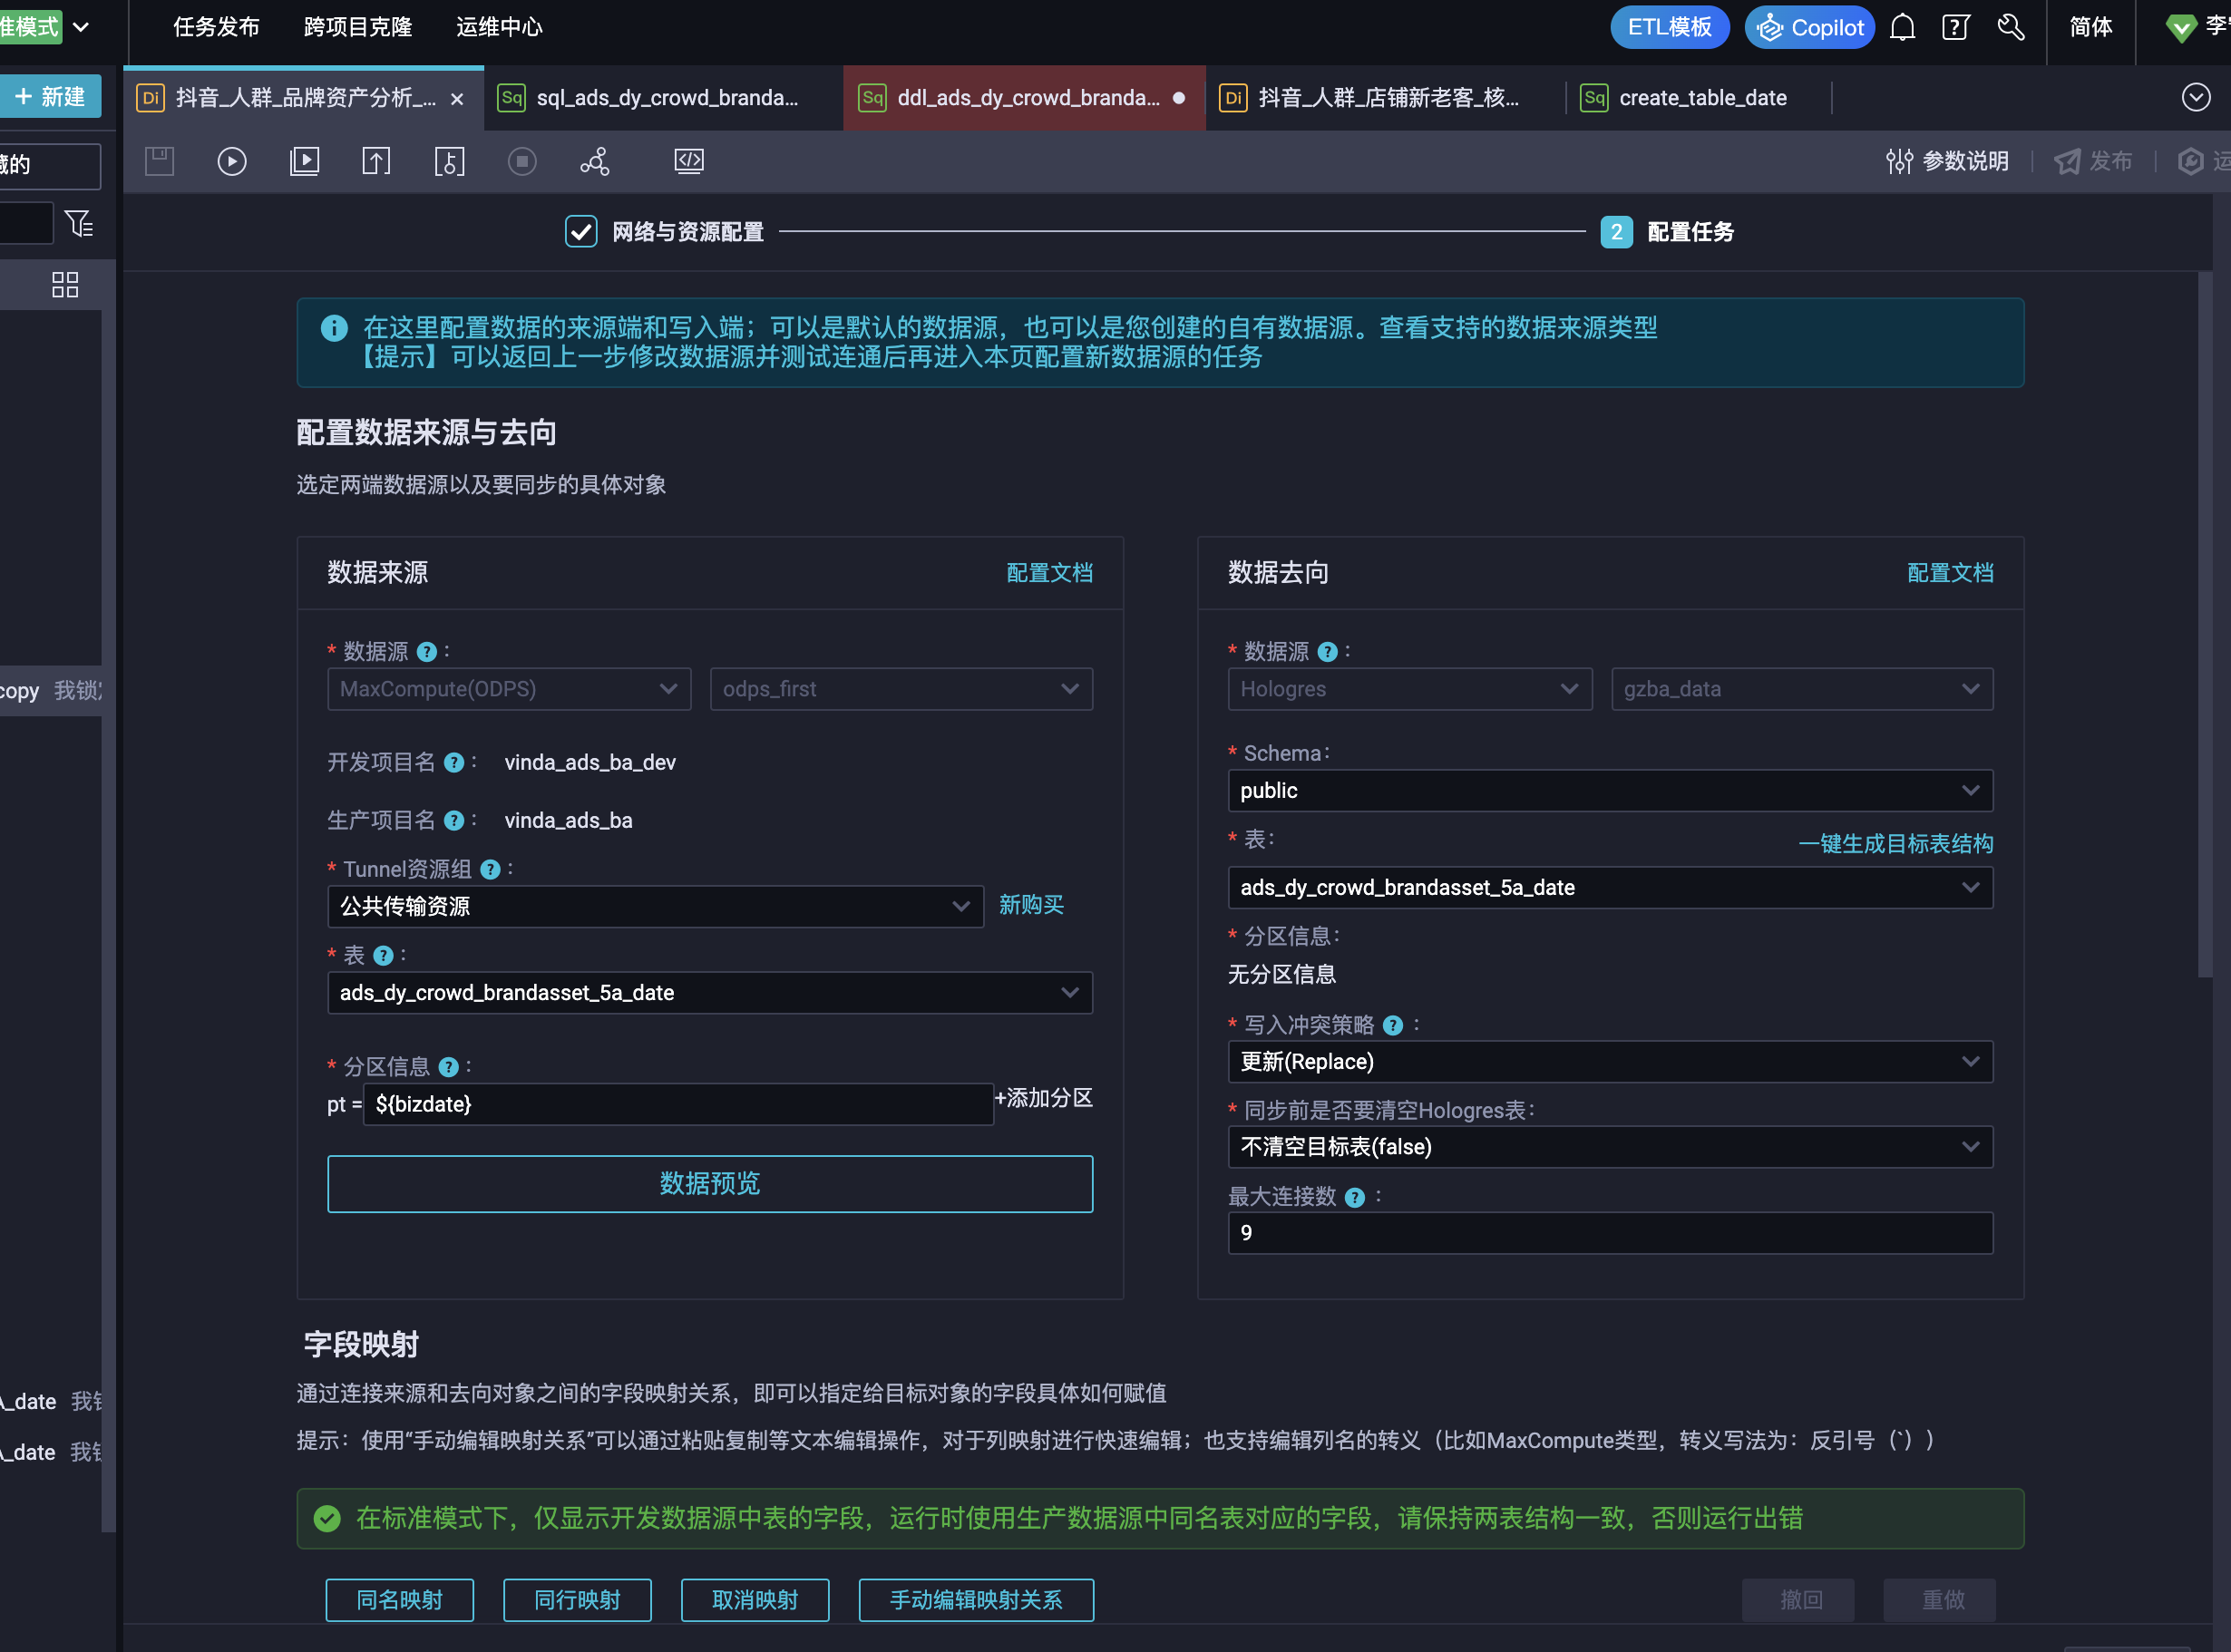This screenshot has height=1652, width=2231.
Task: Click pt partition ${bizdate} input field
Action: pyautogui.click(x=678, y=1105)
